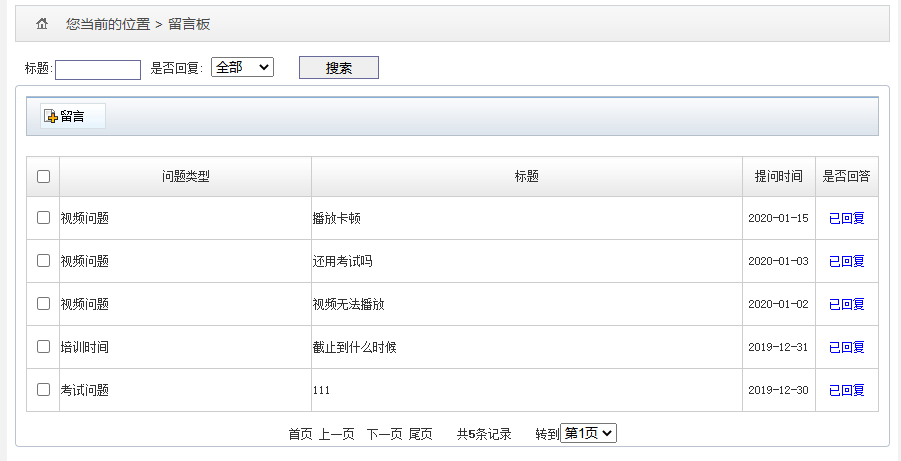Click 上一页 previous page link

(336, 434)
